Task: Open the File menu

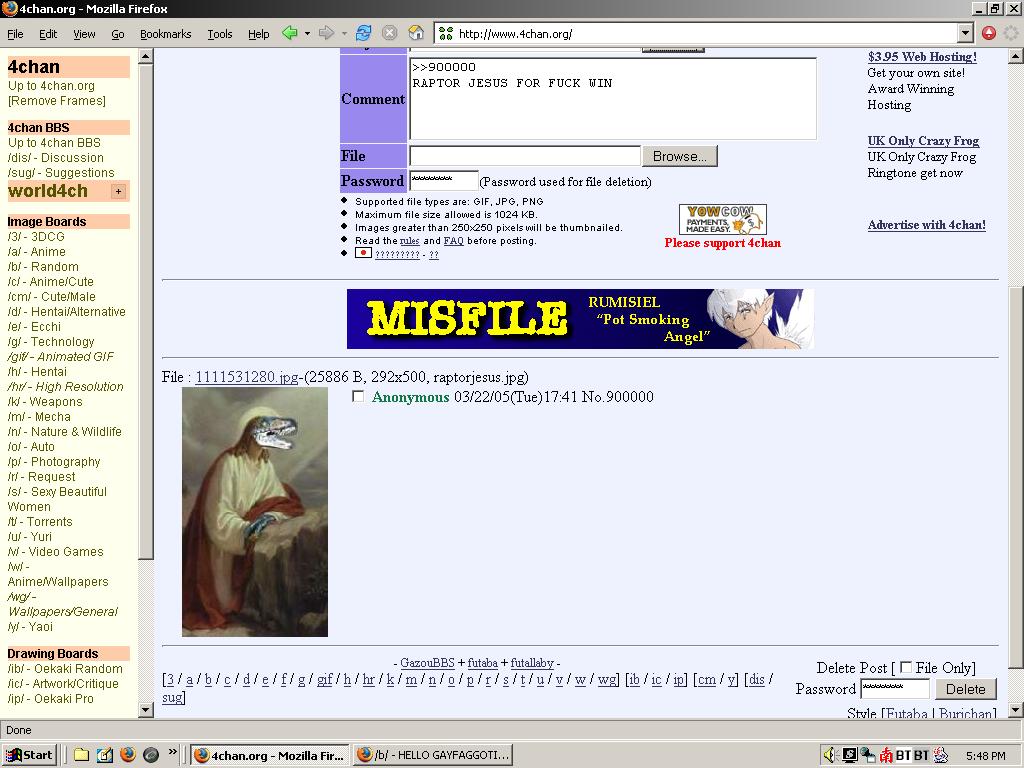Action: (x=15, y=34)
